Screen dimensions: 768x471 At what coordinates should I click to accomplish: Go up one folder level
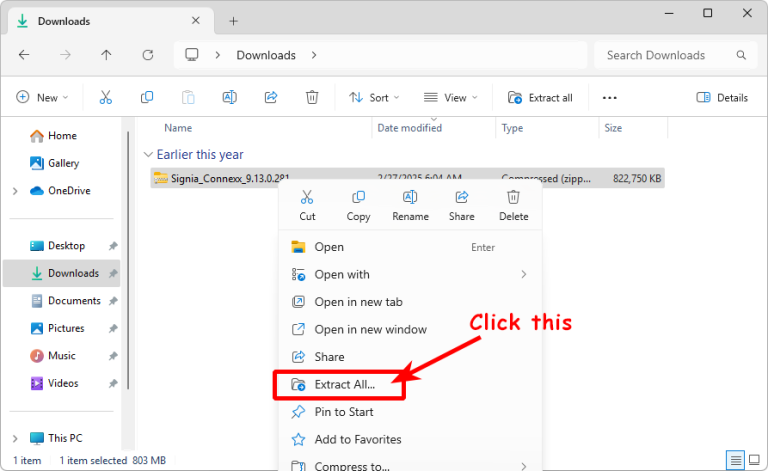click(x=107, y=55)
